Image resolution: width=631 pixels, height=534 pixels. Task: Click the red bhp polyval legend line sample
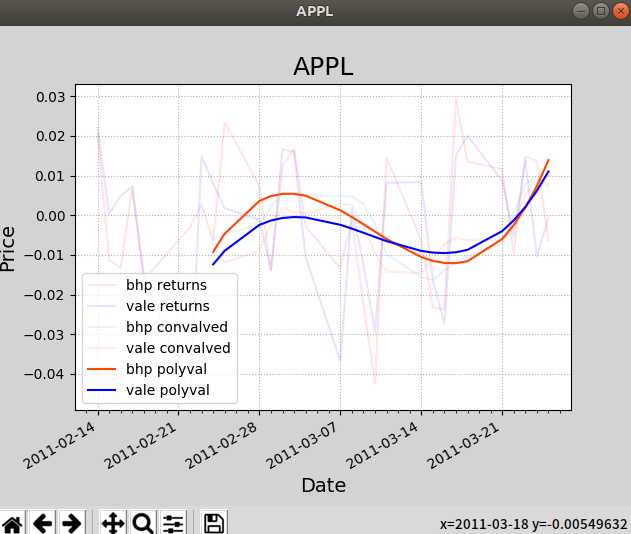(101, 369)
